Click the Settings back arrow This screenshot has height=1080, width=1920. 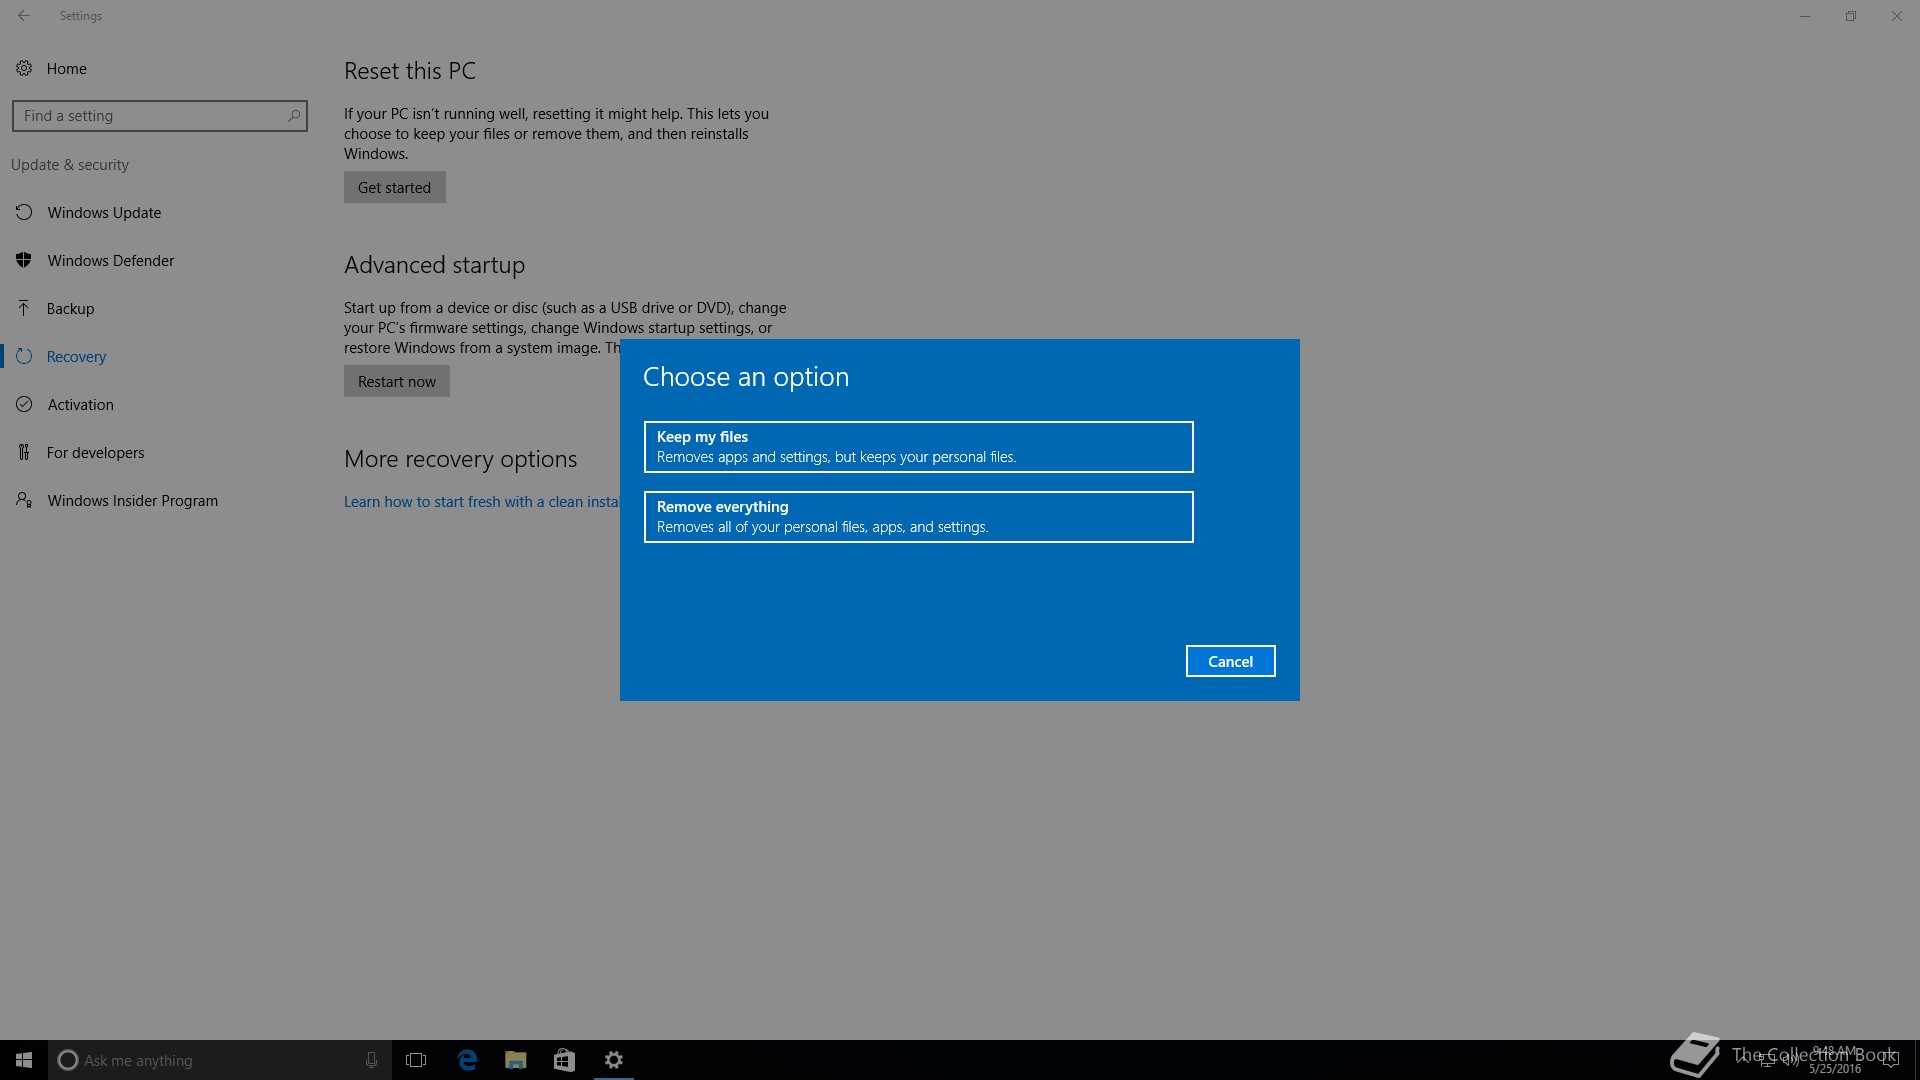24,16
